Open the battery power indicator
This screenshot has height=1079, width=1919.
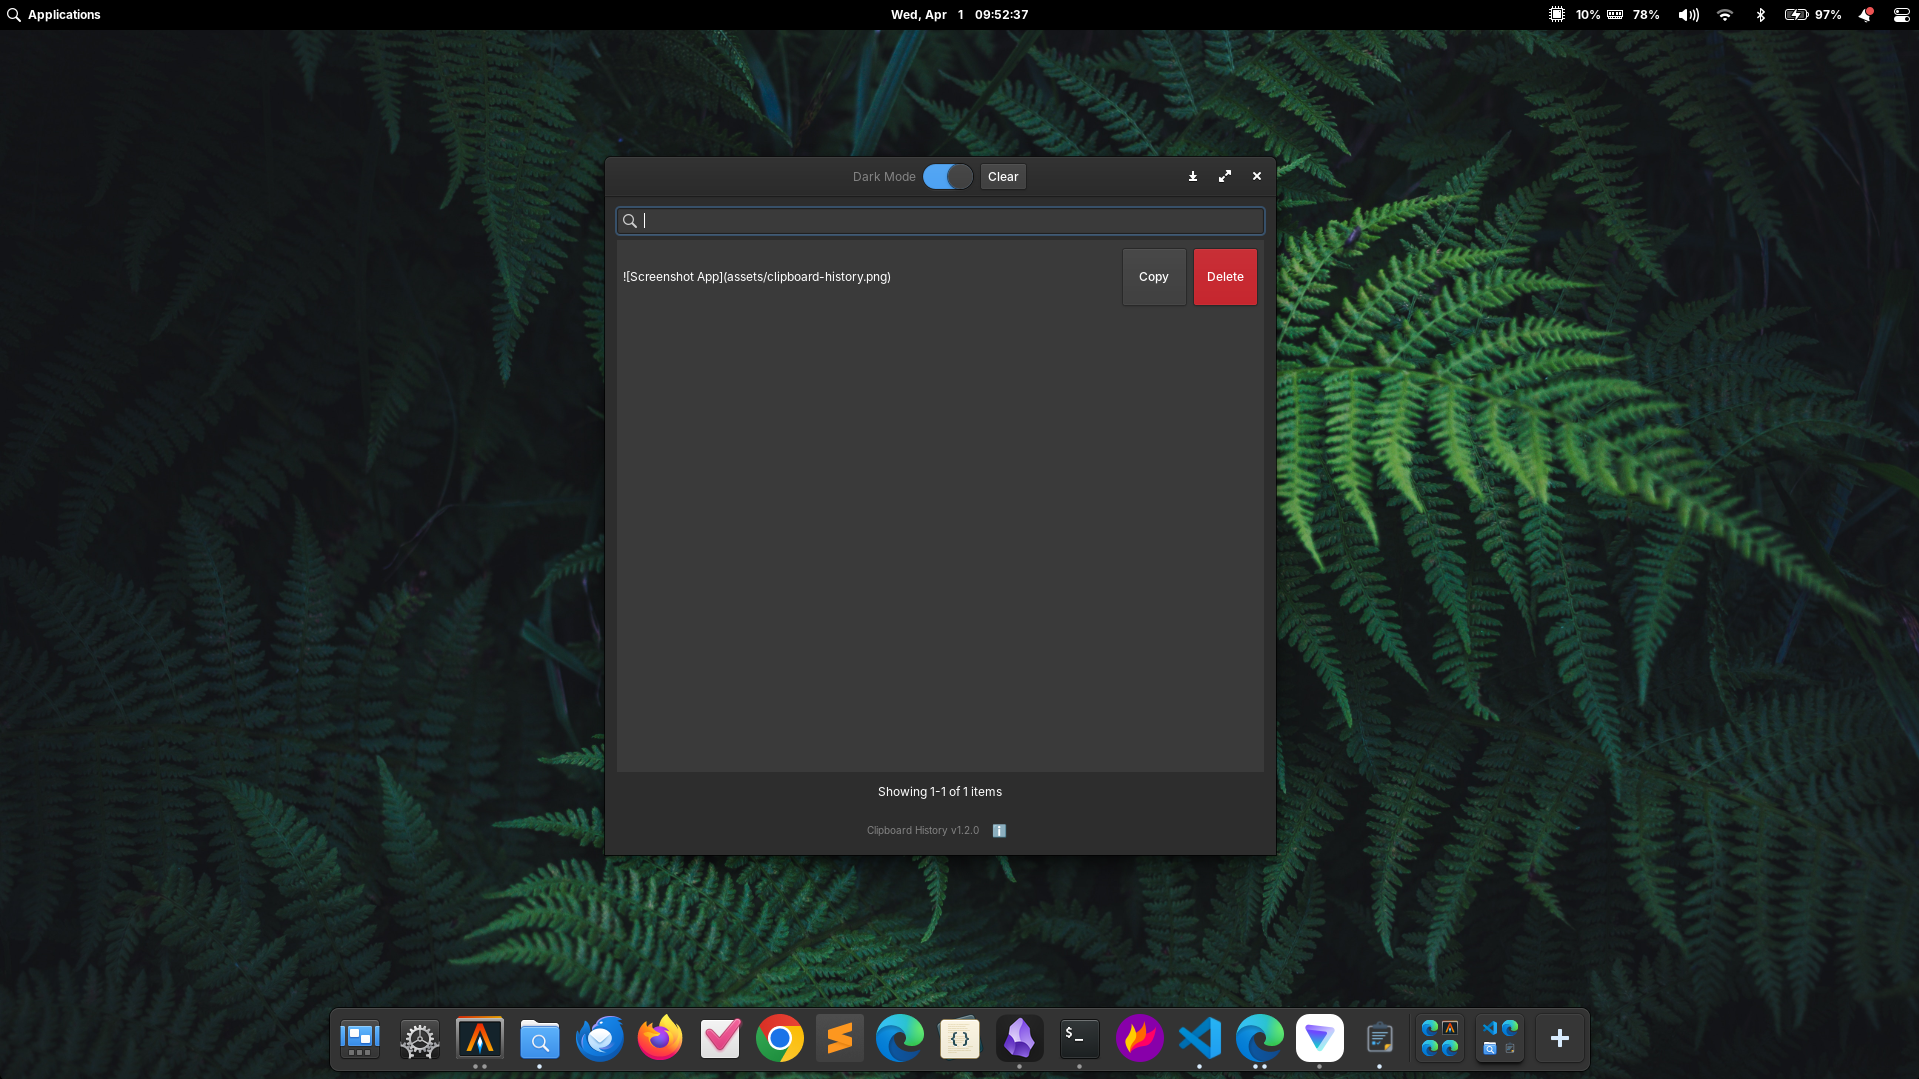point(1813,15)
